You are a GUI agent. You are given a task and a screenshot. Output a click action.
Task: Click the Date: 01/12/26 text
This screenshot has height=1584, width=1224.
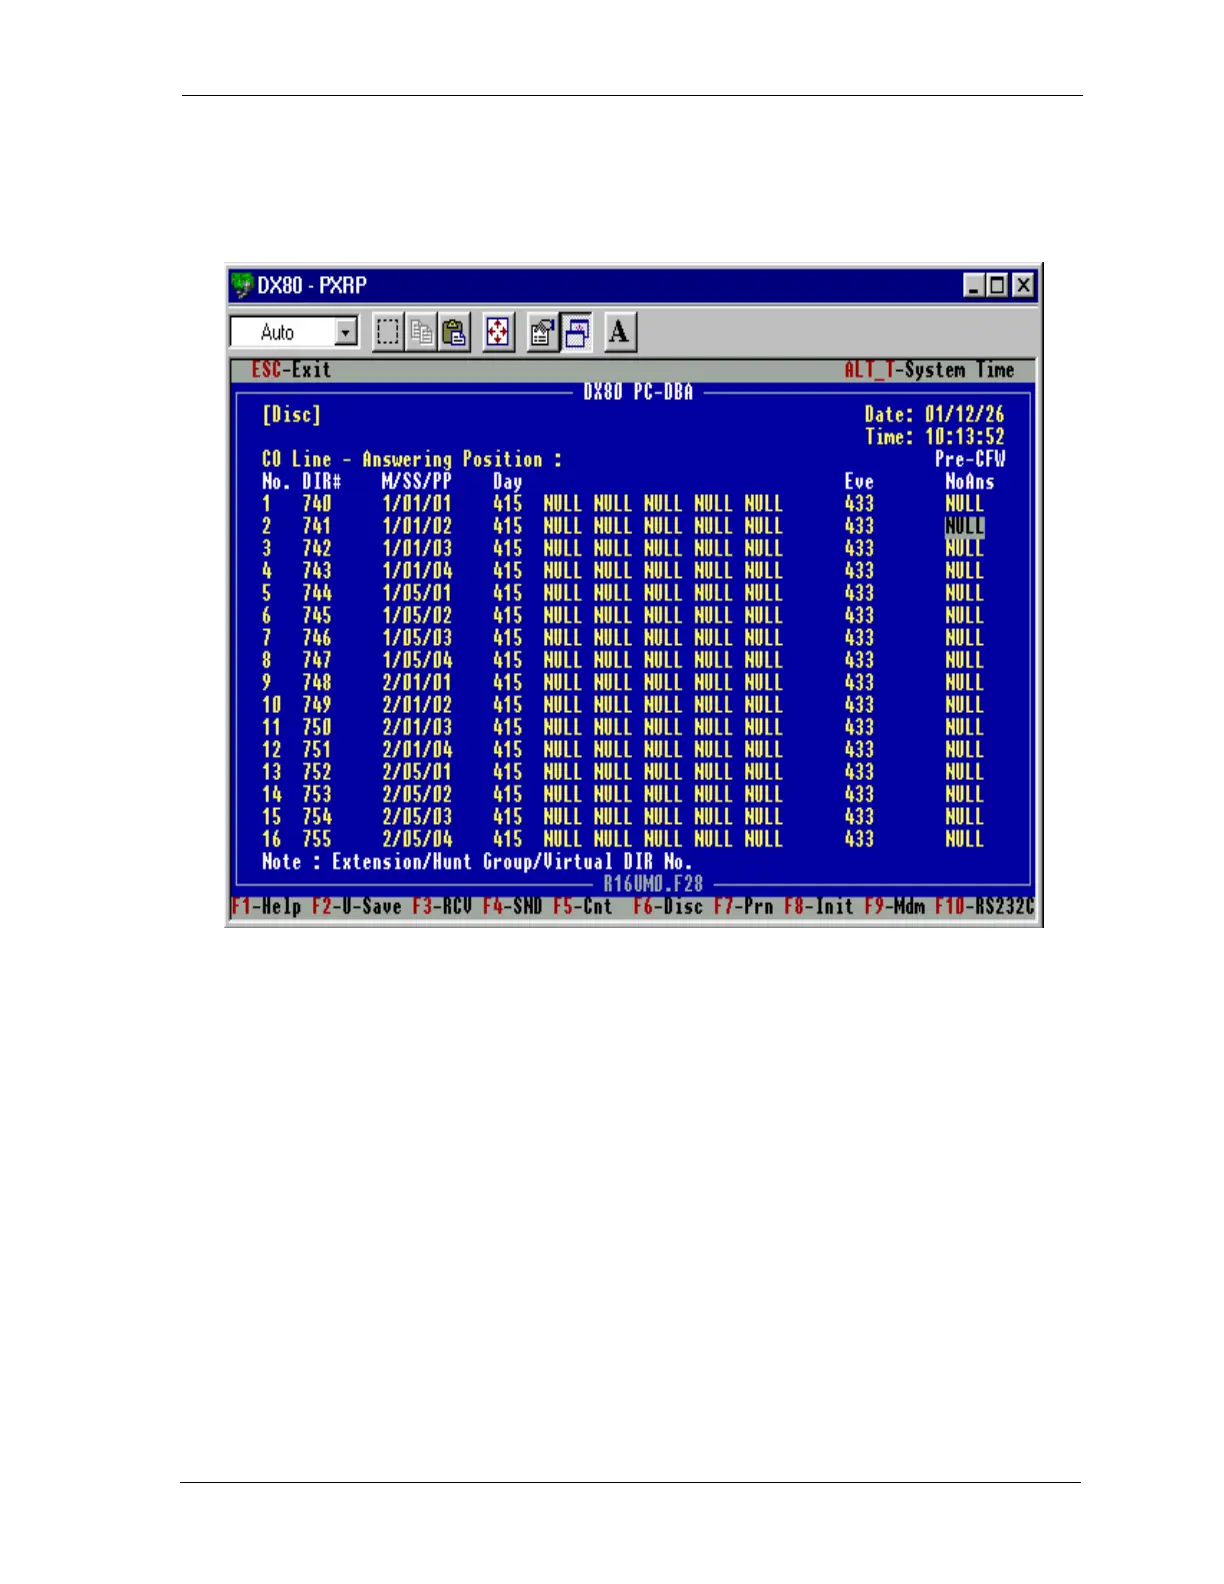tap(934, 415)
